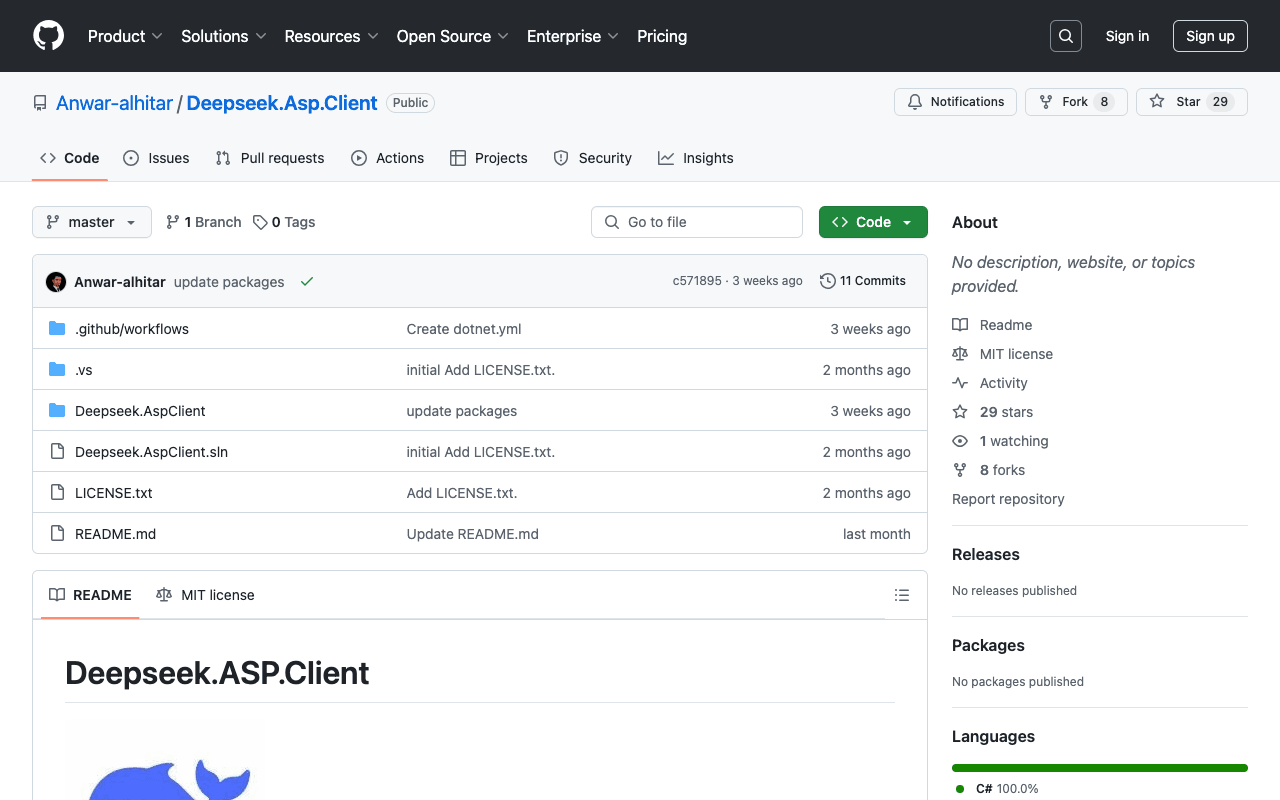Switch to the Pull requests tab
This screenshot has height=800, width=1280.
point(270,158)
